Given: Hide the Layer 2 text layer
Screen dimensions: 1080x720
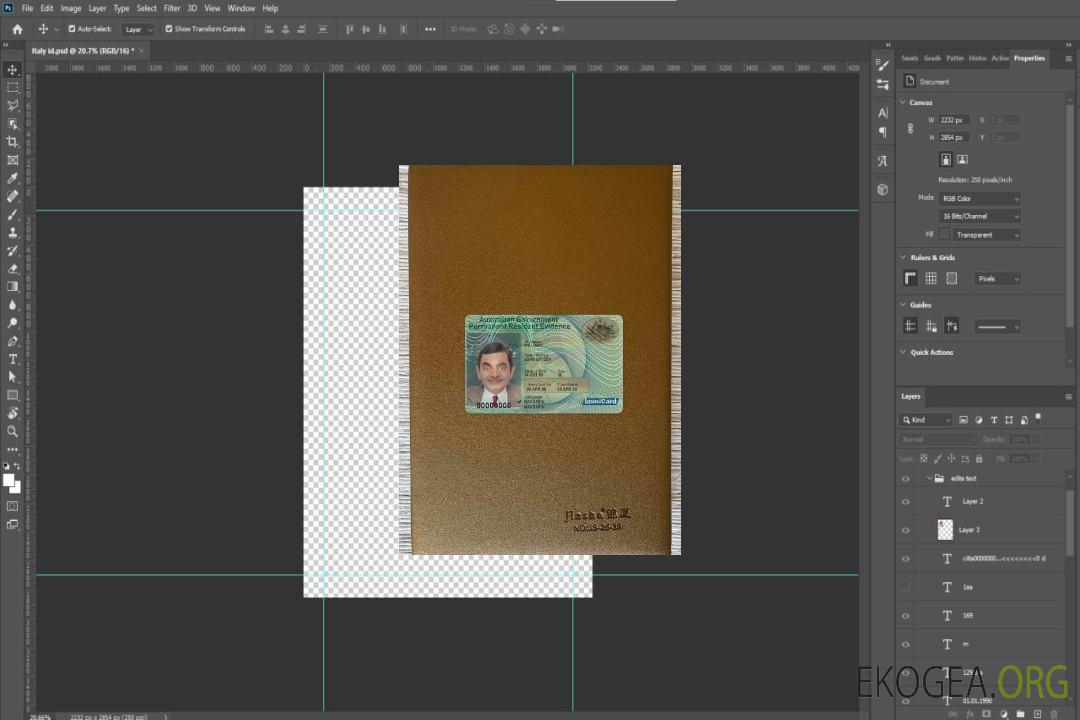Looking at the screenshot, I should (906, 502).
